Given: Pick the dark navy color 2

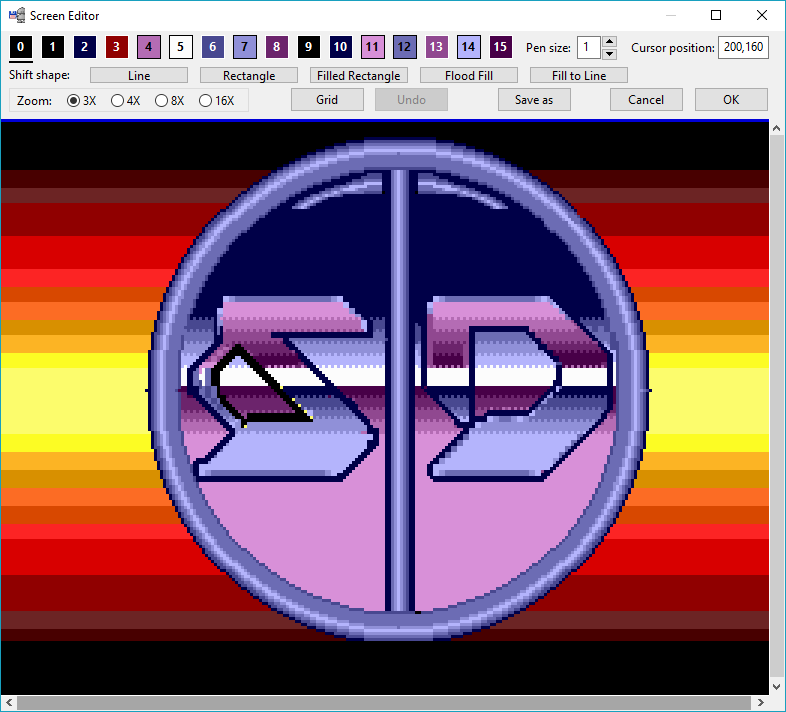Looking at the screenshot, I should (85, 47).
